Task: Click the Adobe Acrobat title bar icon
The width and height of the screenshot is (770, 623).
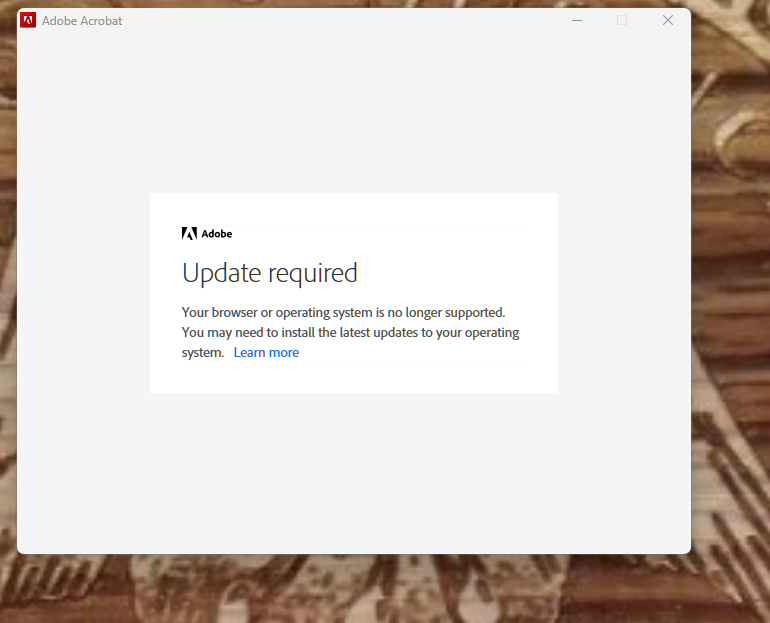Action: click(x=28, y=20)
